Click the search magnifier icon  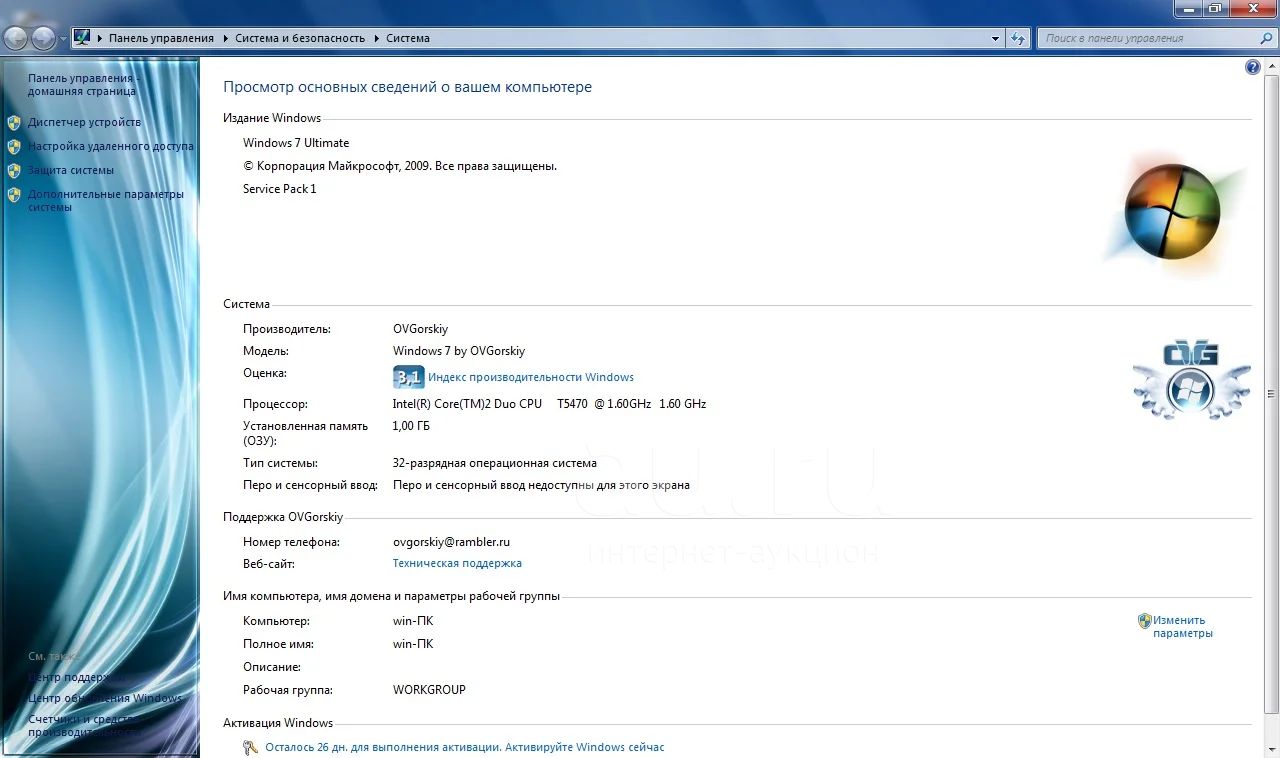[x=1266, y=38]
